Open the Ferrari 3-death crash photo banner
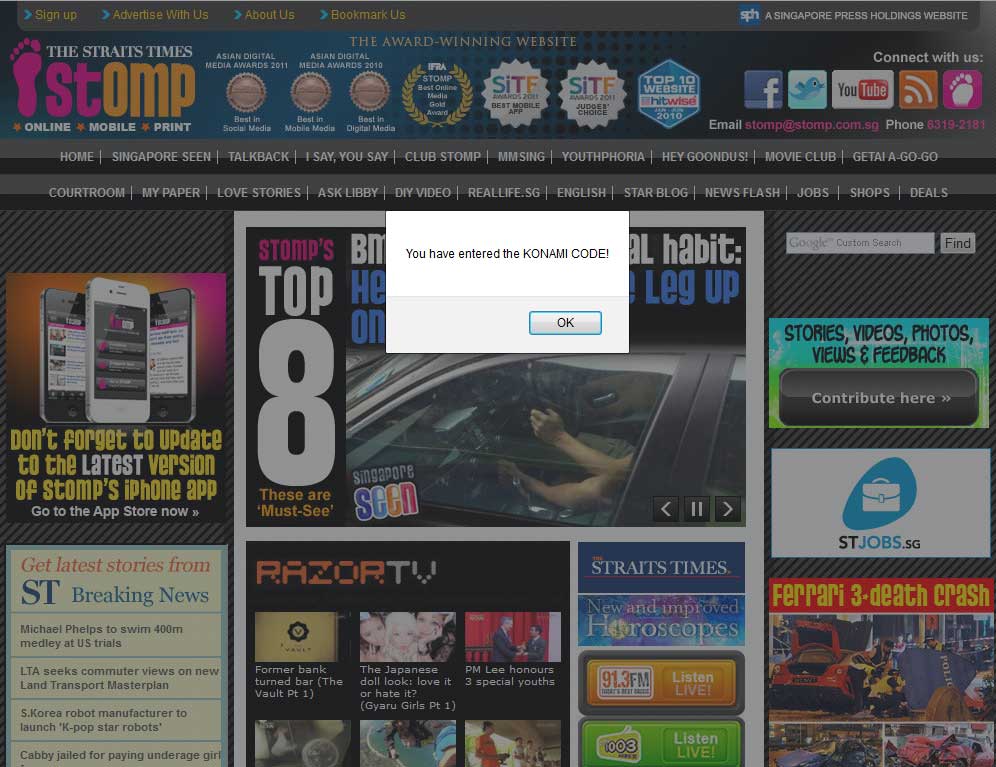Screen dimensions: 996x767 (x=882, y=672)
